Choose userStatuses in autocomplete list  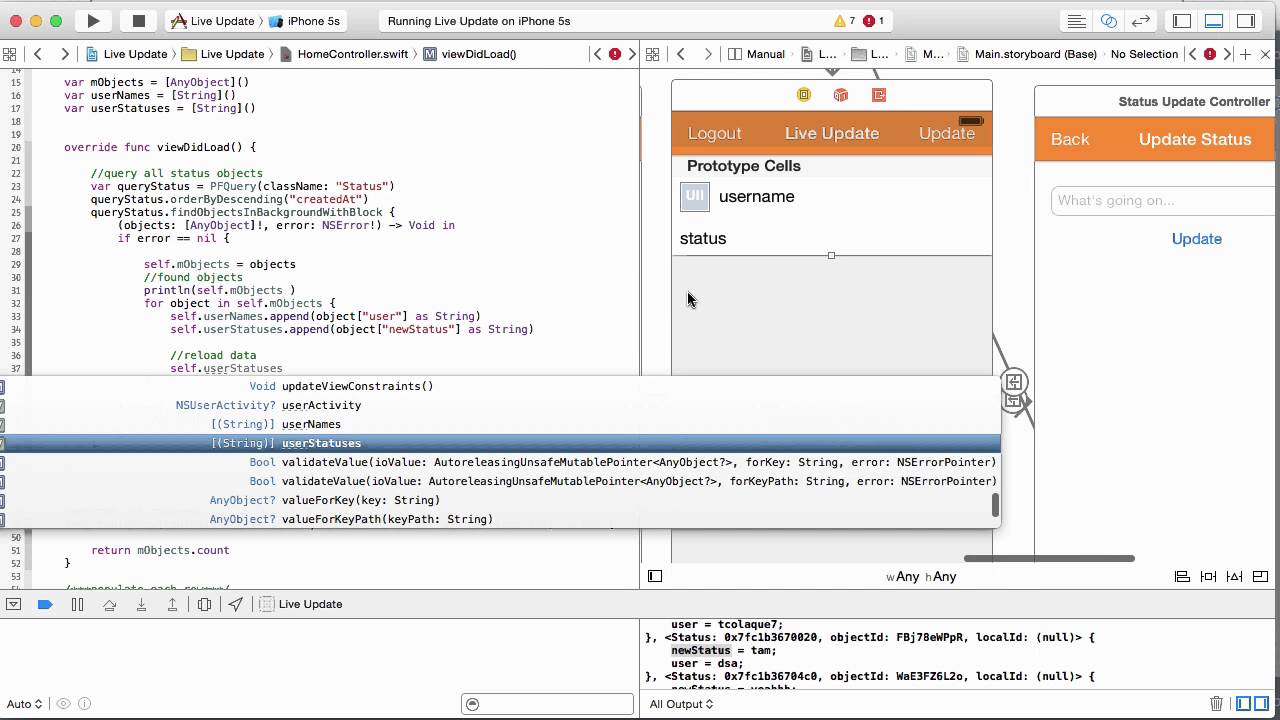click(500, 443)
